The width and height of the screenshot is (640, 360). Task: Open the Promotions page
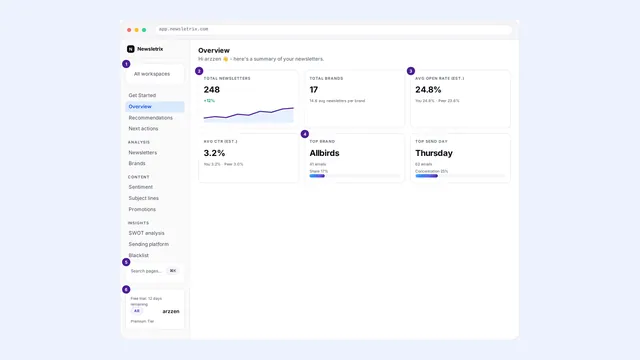[x=142, y=209]
